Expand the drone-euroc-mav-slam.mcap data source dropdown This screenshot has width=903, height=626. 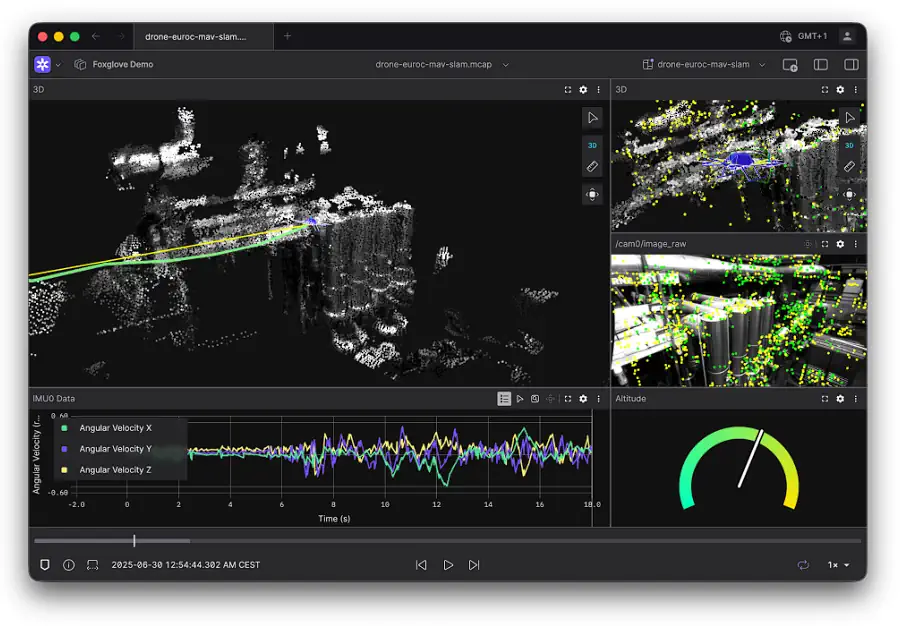(441, 64)
